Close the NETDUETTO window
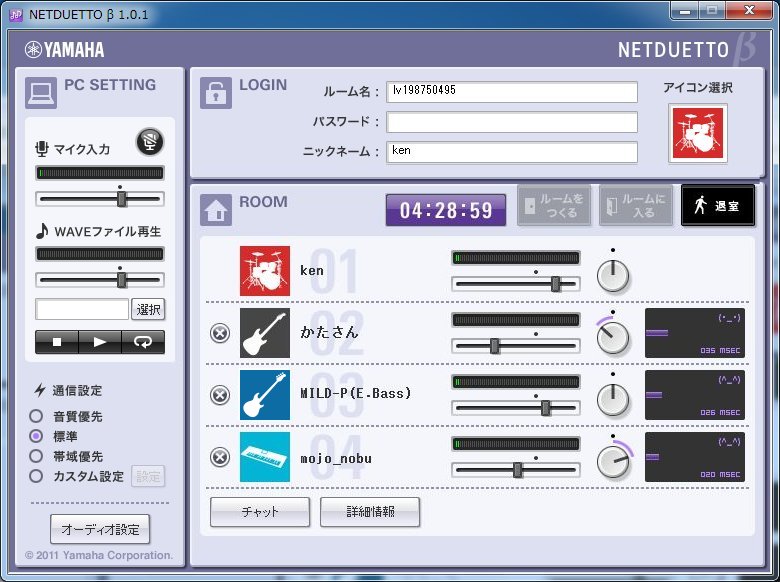 tap(749, 10)
